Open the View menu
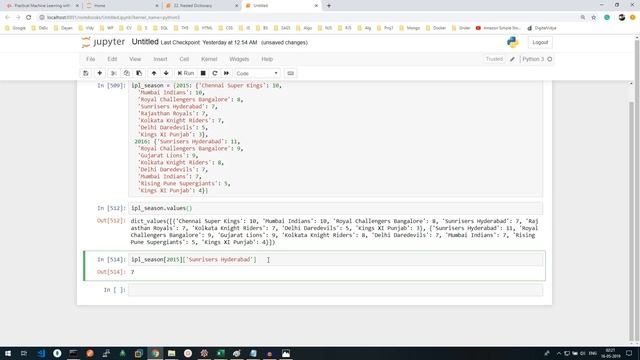640x360 pixels. click(x=135, y=59)
